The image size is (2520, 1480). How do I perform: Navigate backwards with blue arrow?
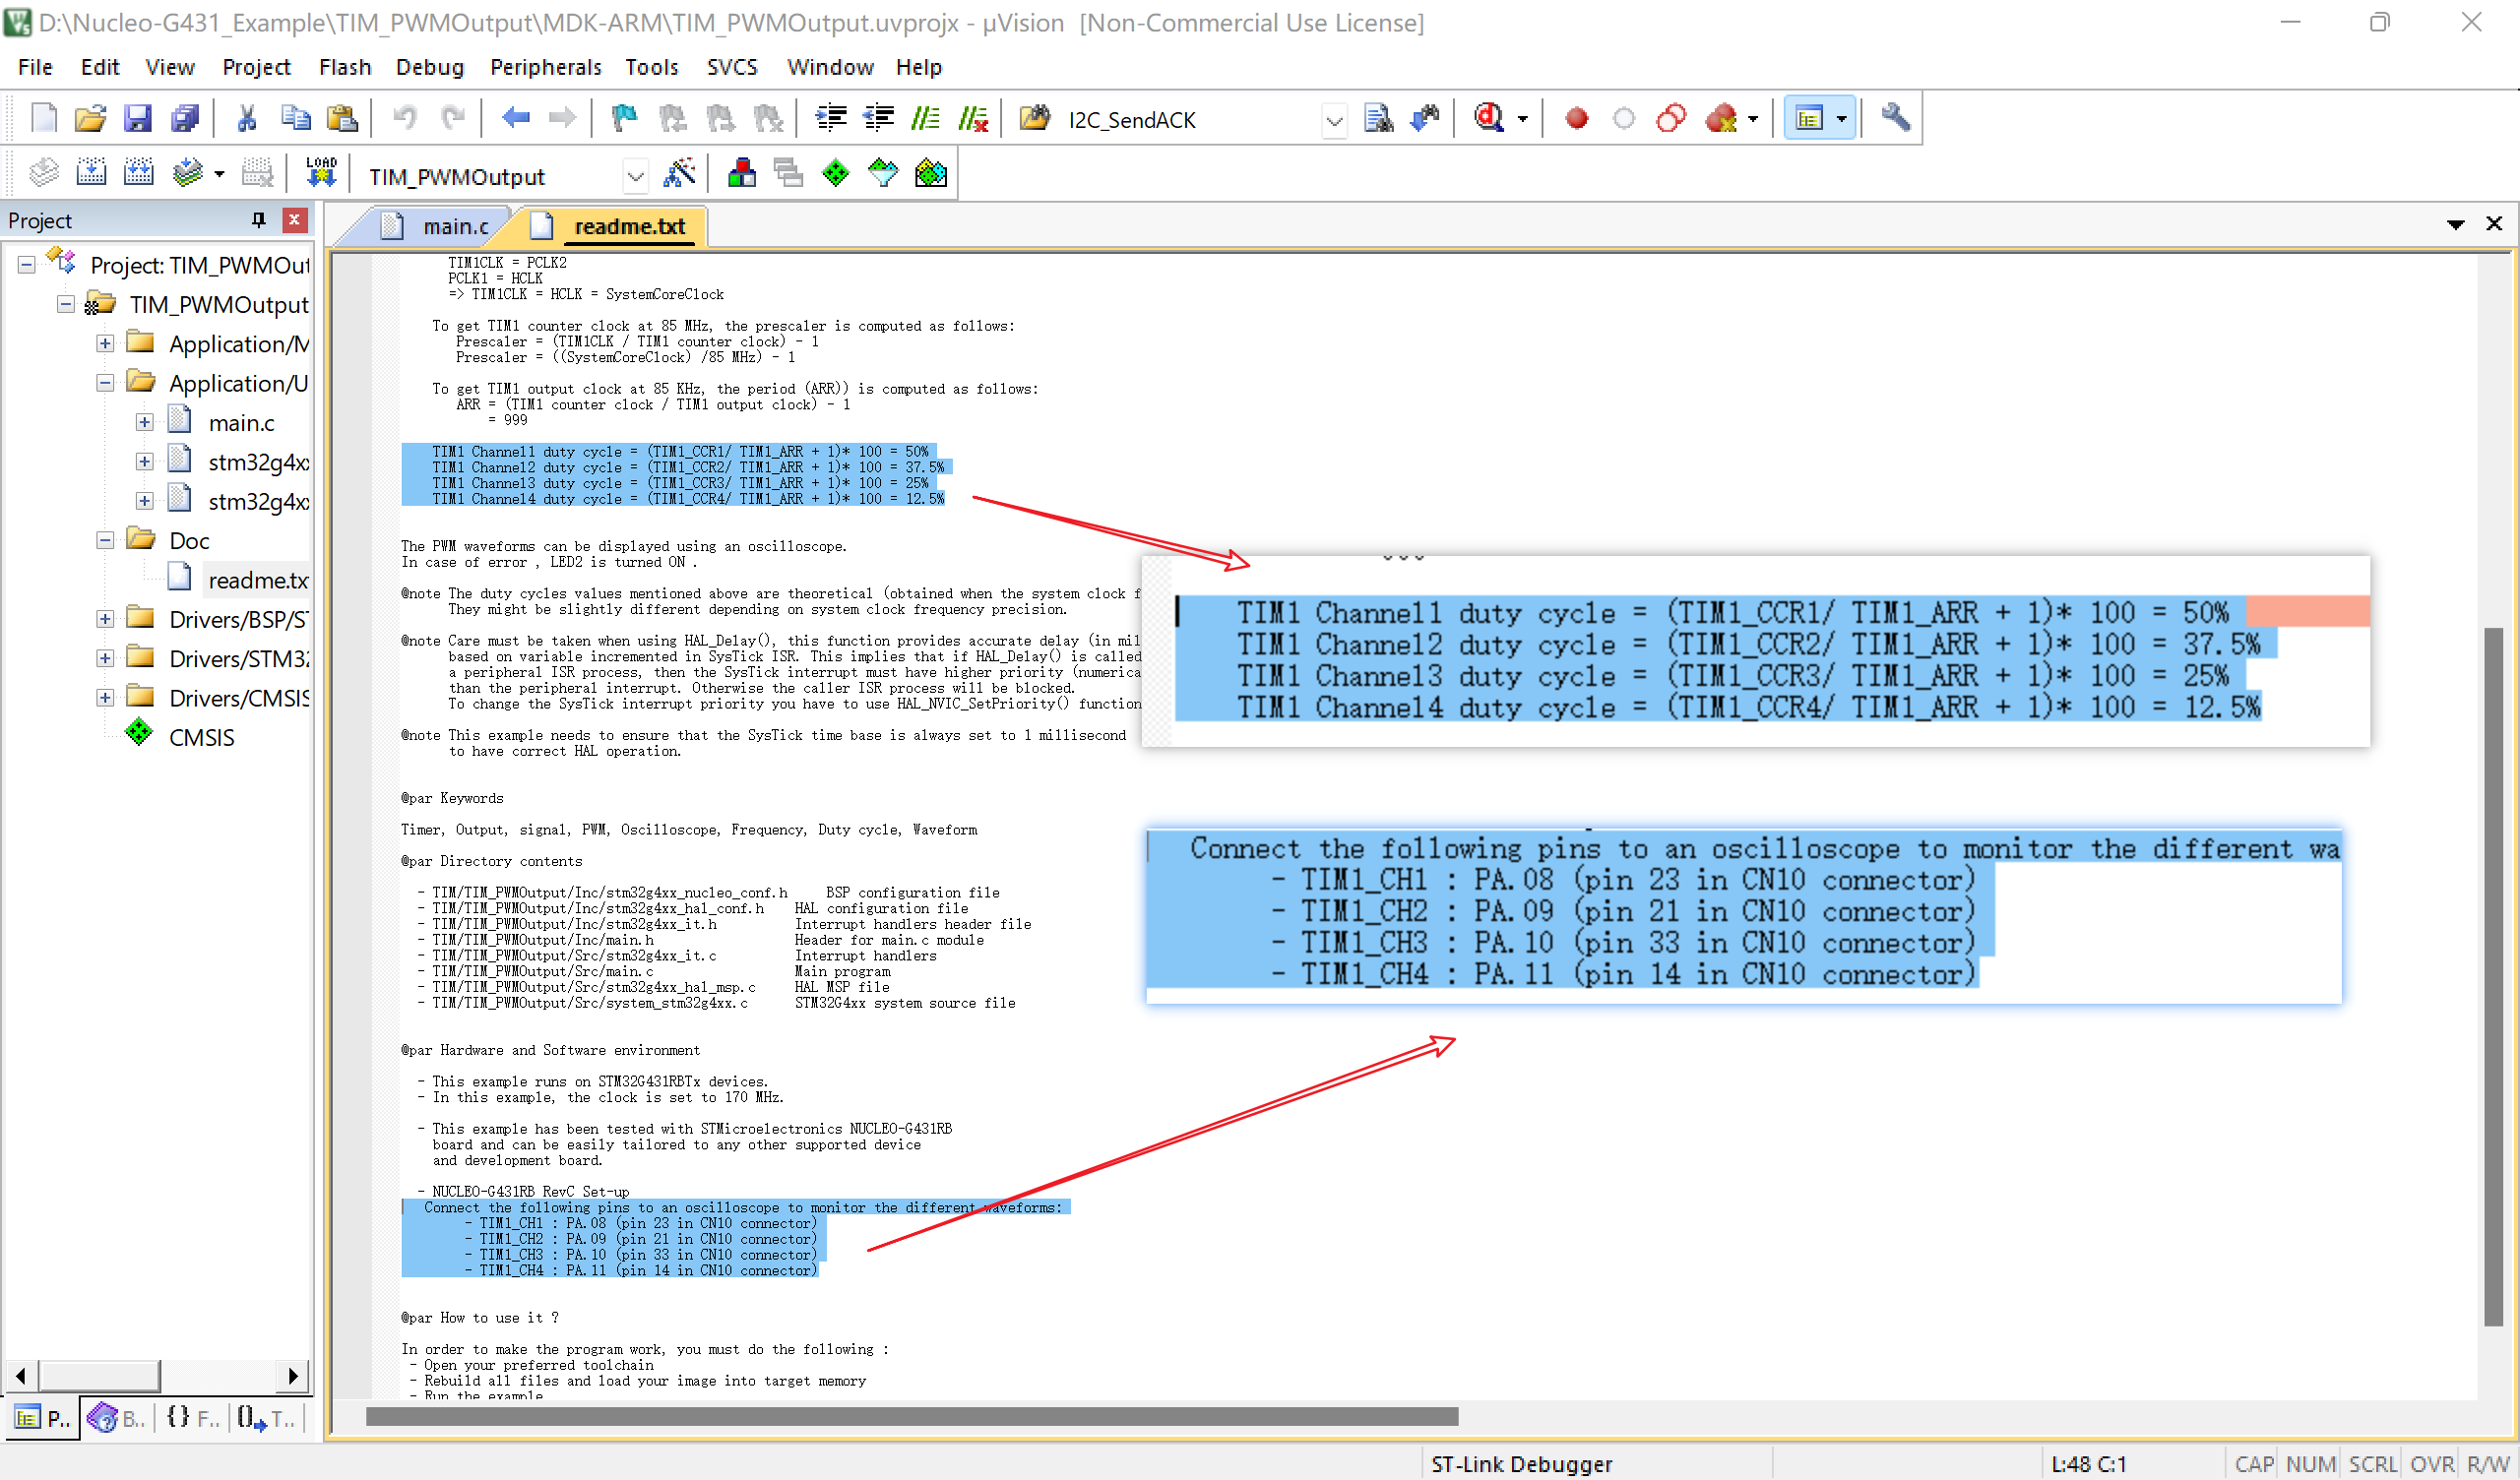pyautogui.click(x=515, y=118)
